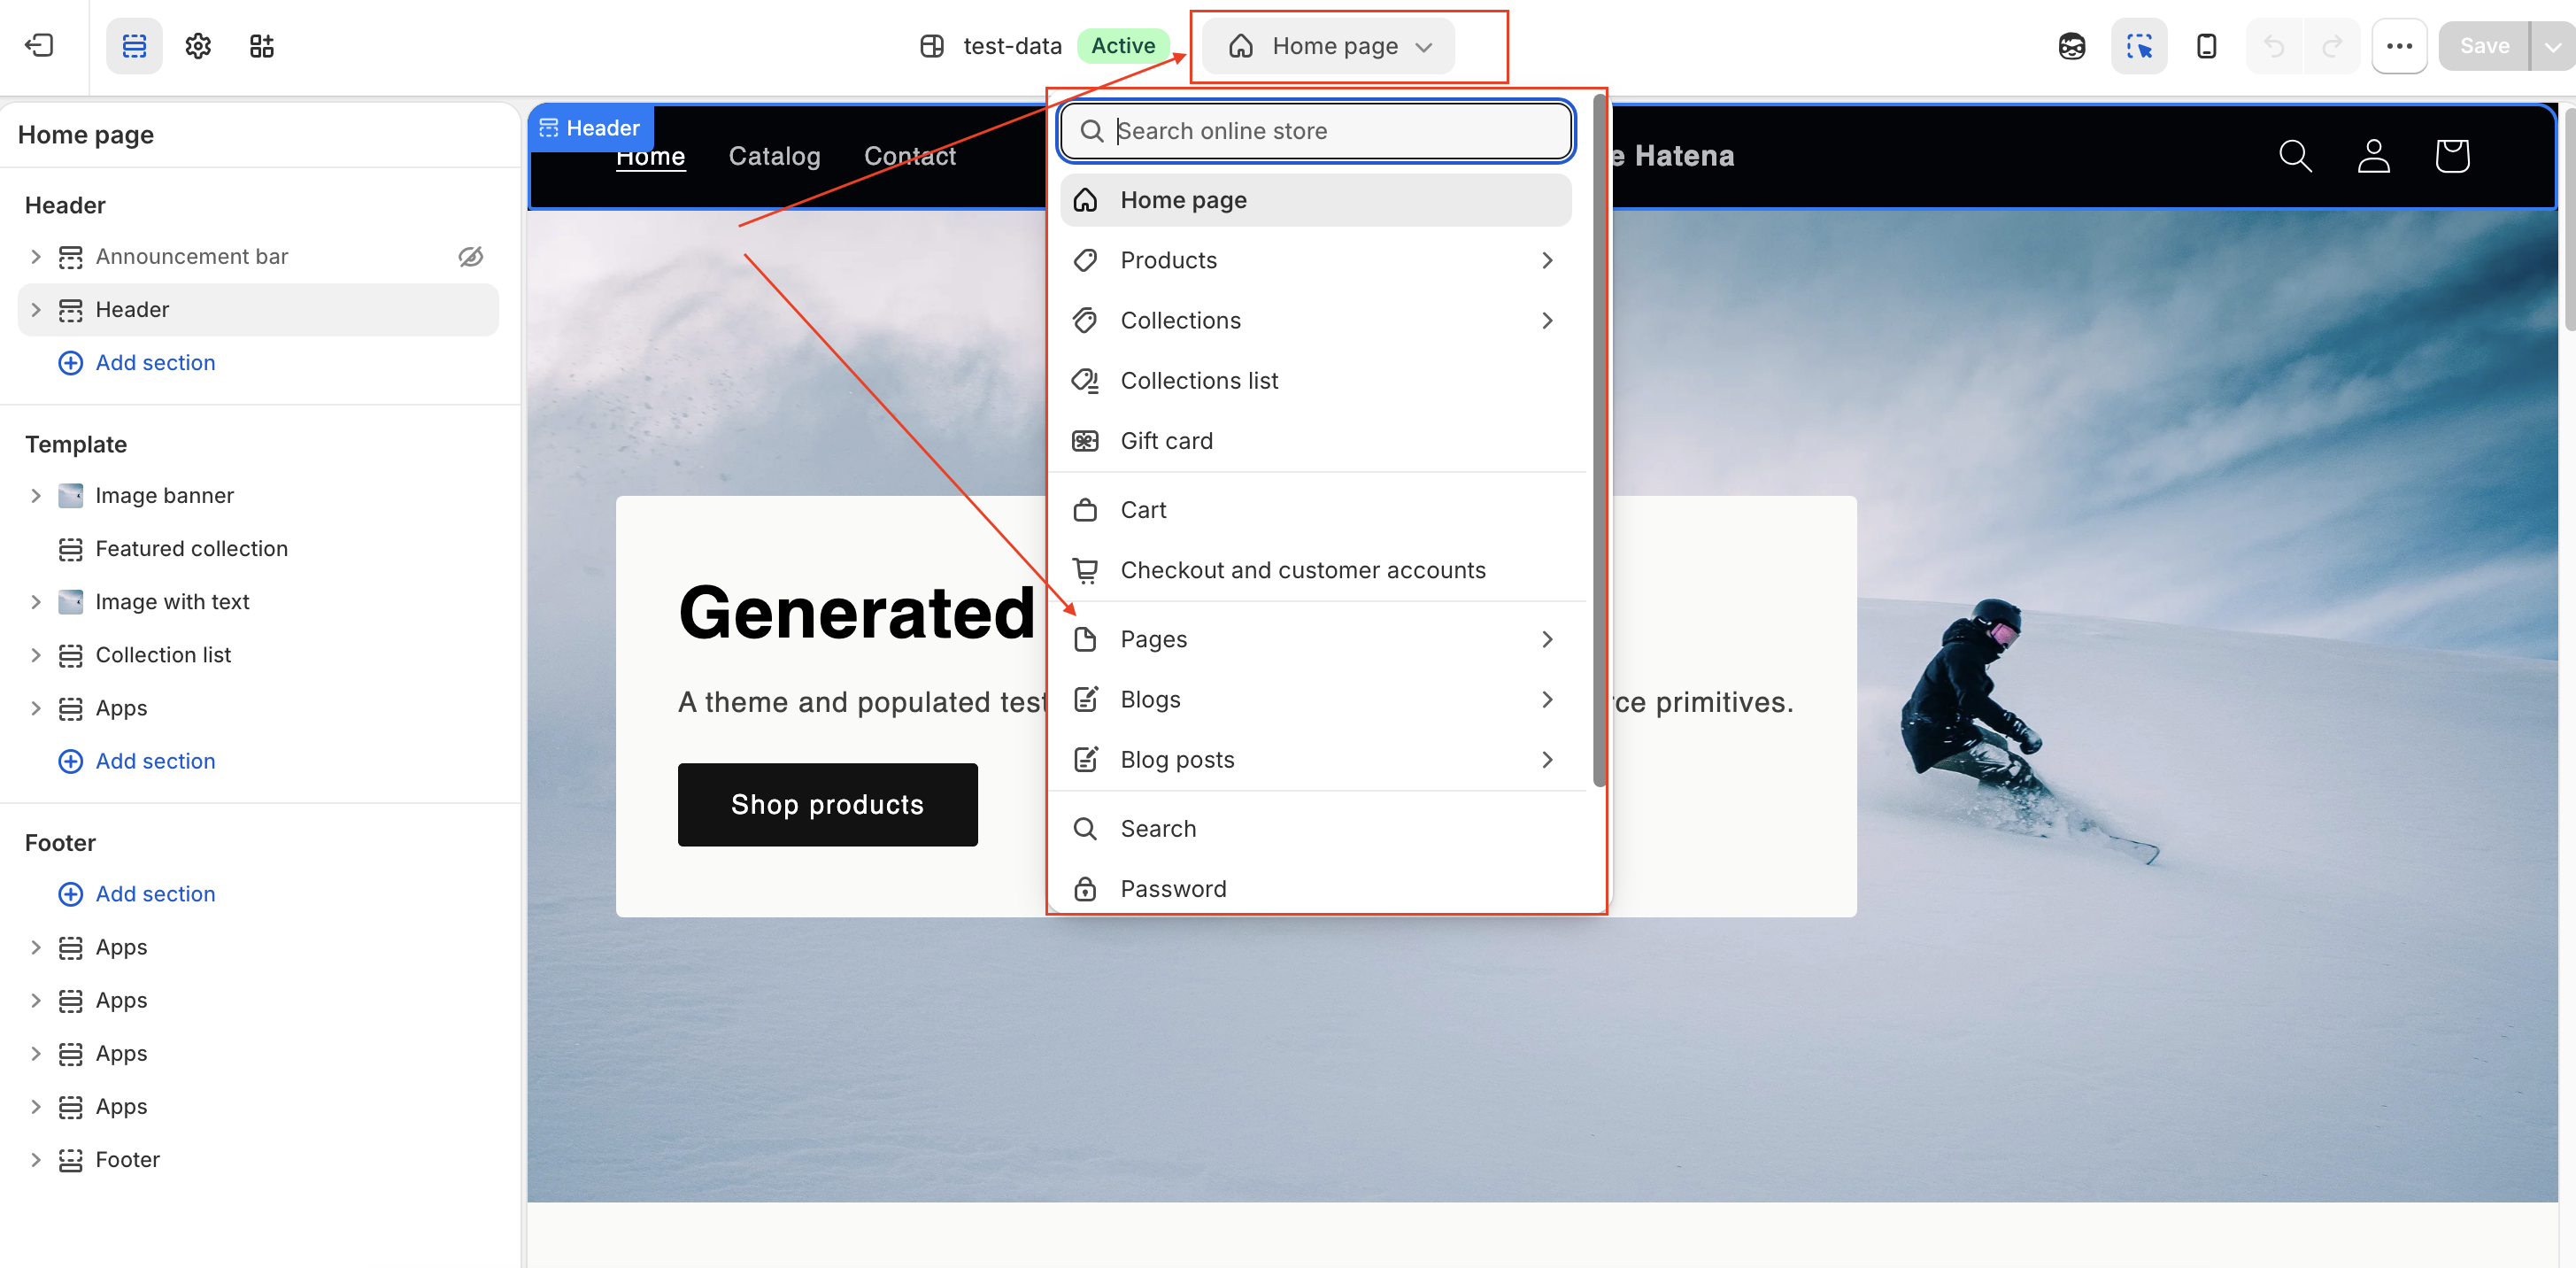Click the dropdown menu scrollbar

point(1598,440)
